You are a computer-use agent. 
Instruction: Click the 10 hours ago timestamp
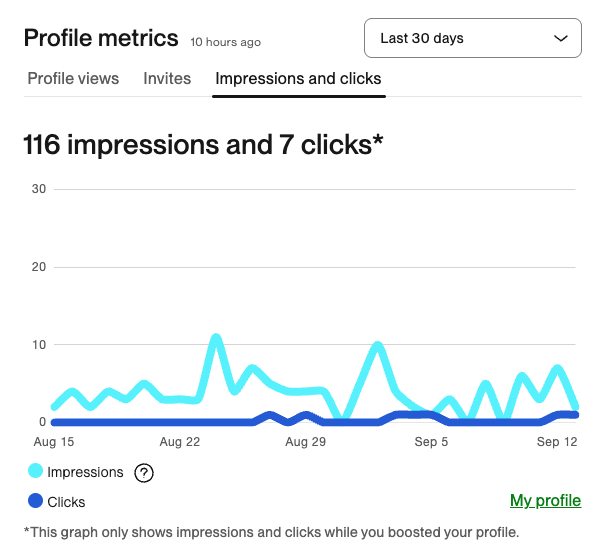click(x=225, y=43)
